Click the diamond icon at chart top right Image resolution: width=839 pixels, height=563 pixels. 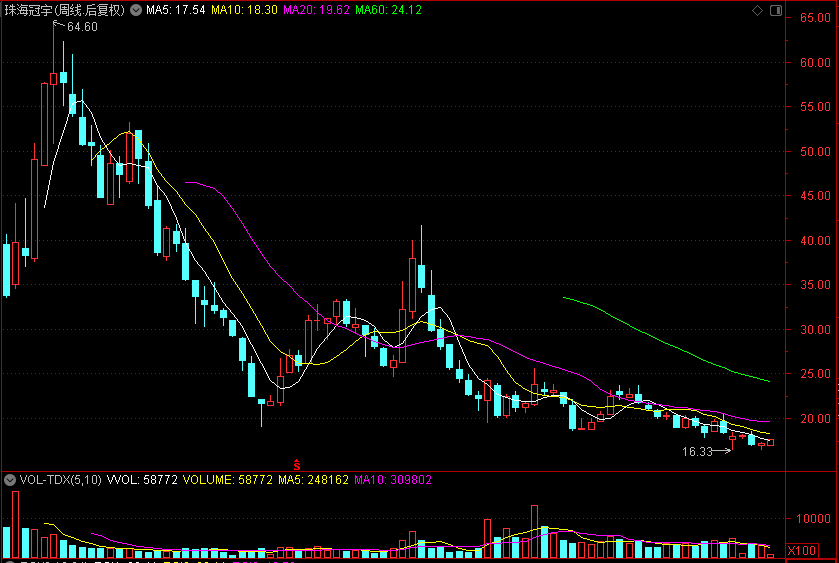point(757,10)
